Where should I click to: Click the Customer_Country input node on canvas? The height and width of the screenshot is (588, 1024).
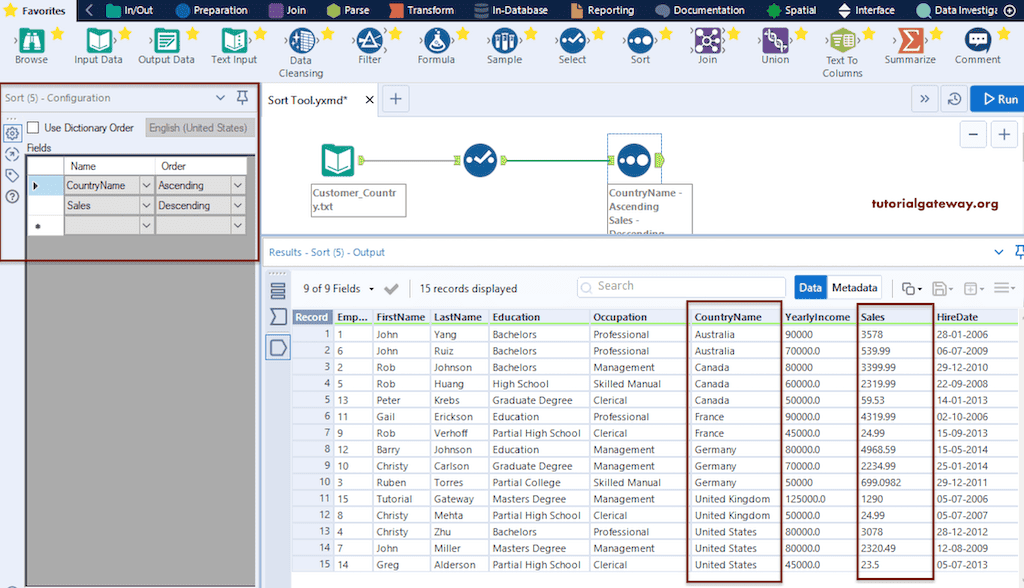click(338, 160)
